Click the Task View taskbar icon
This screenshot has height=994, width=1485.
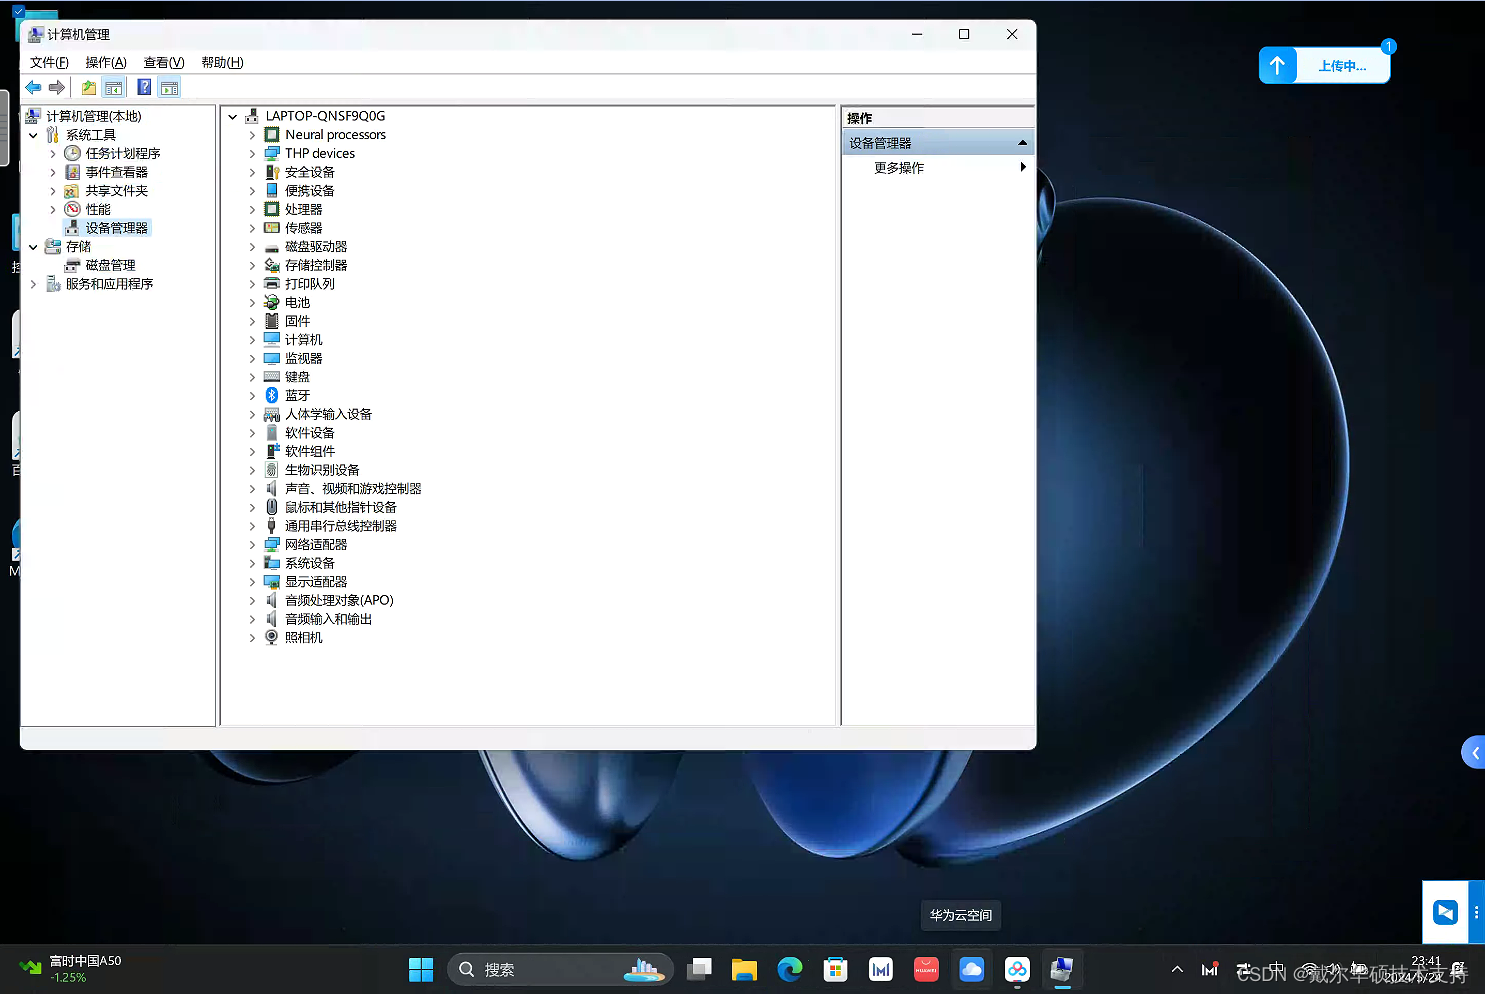coord(699,969)
